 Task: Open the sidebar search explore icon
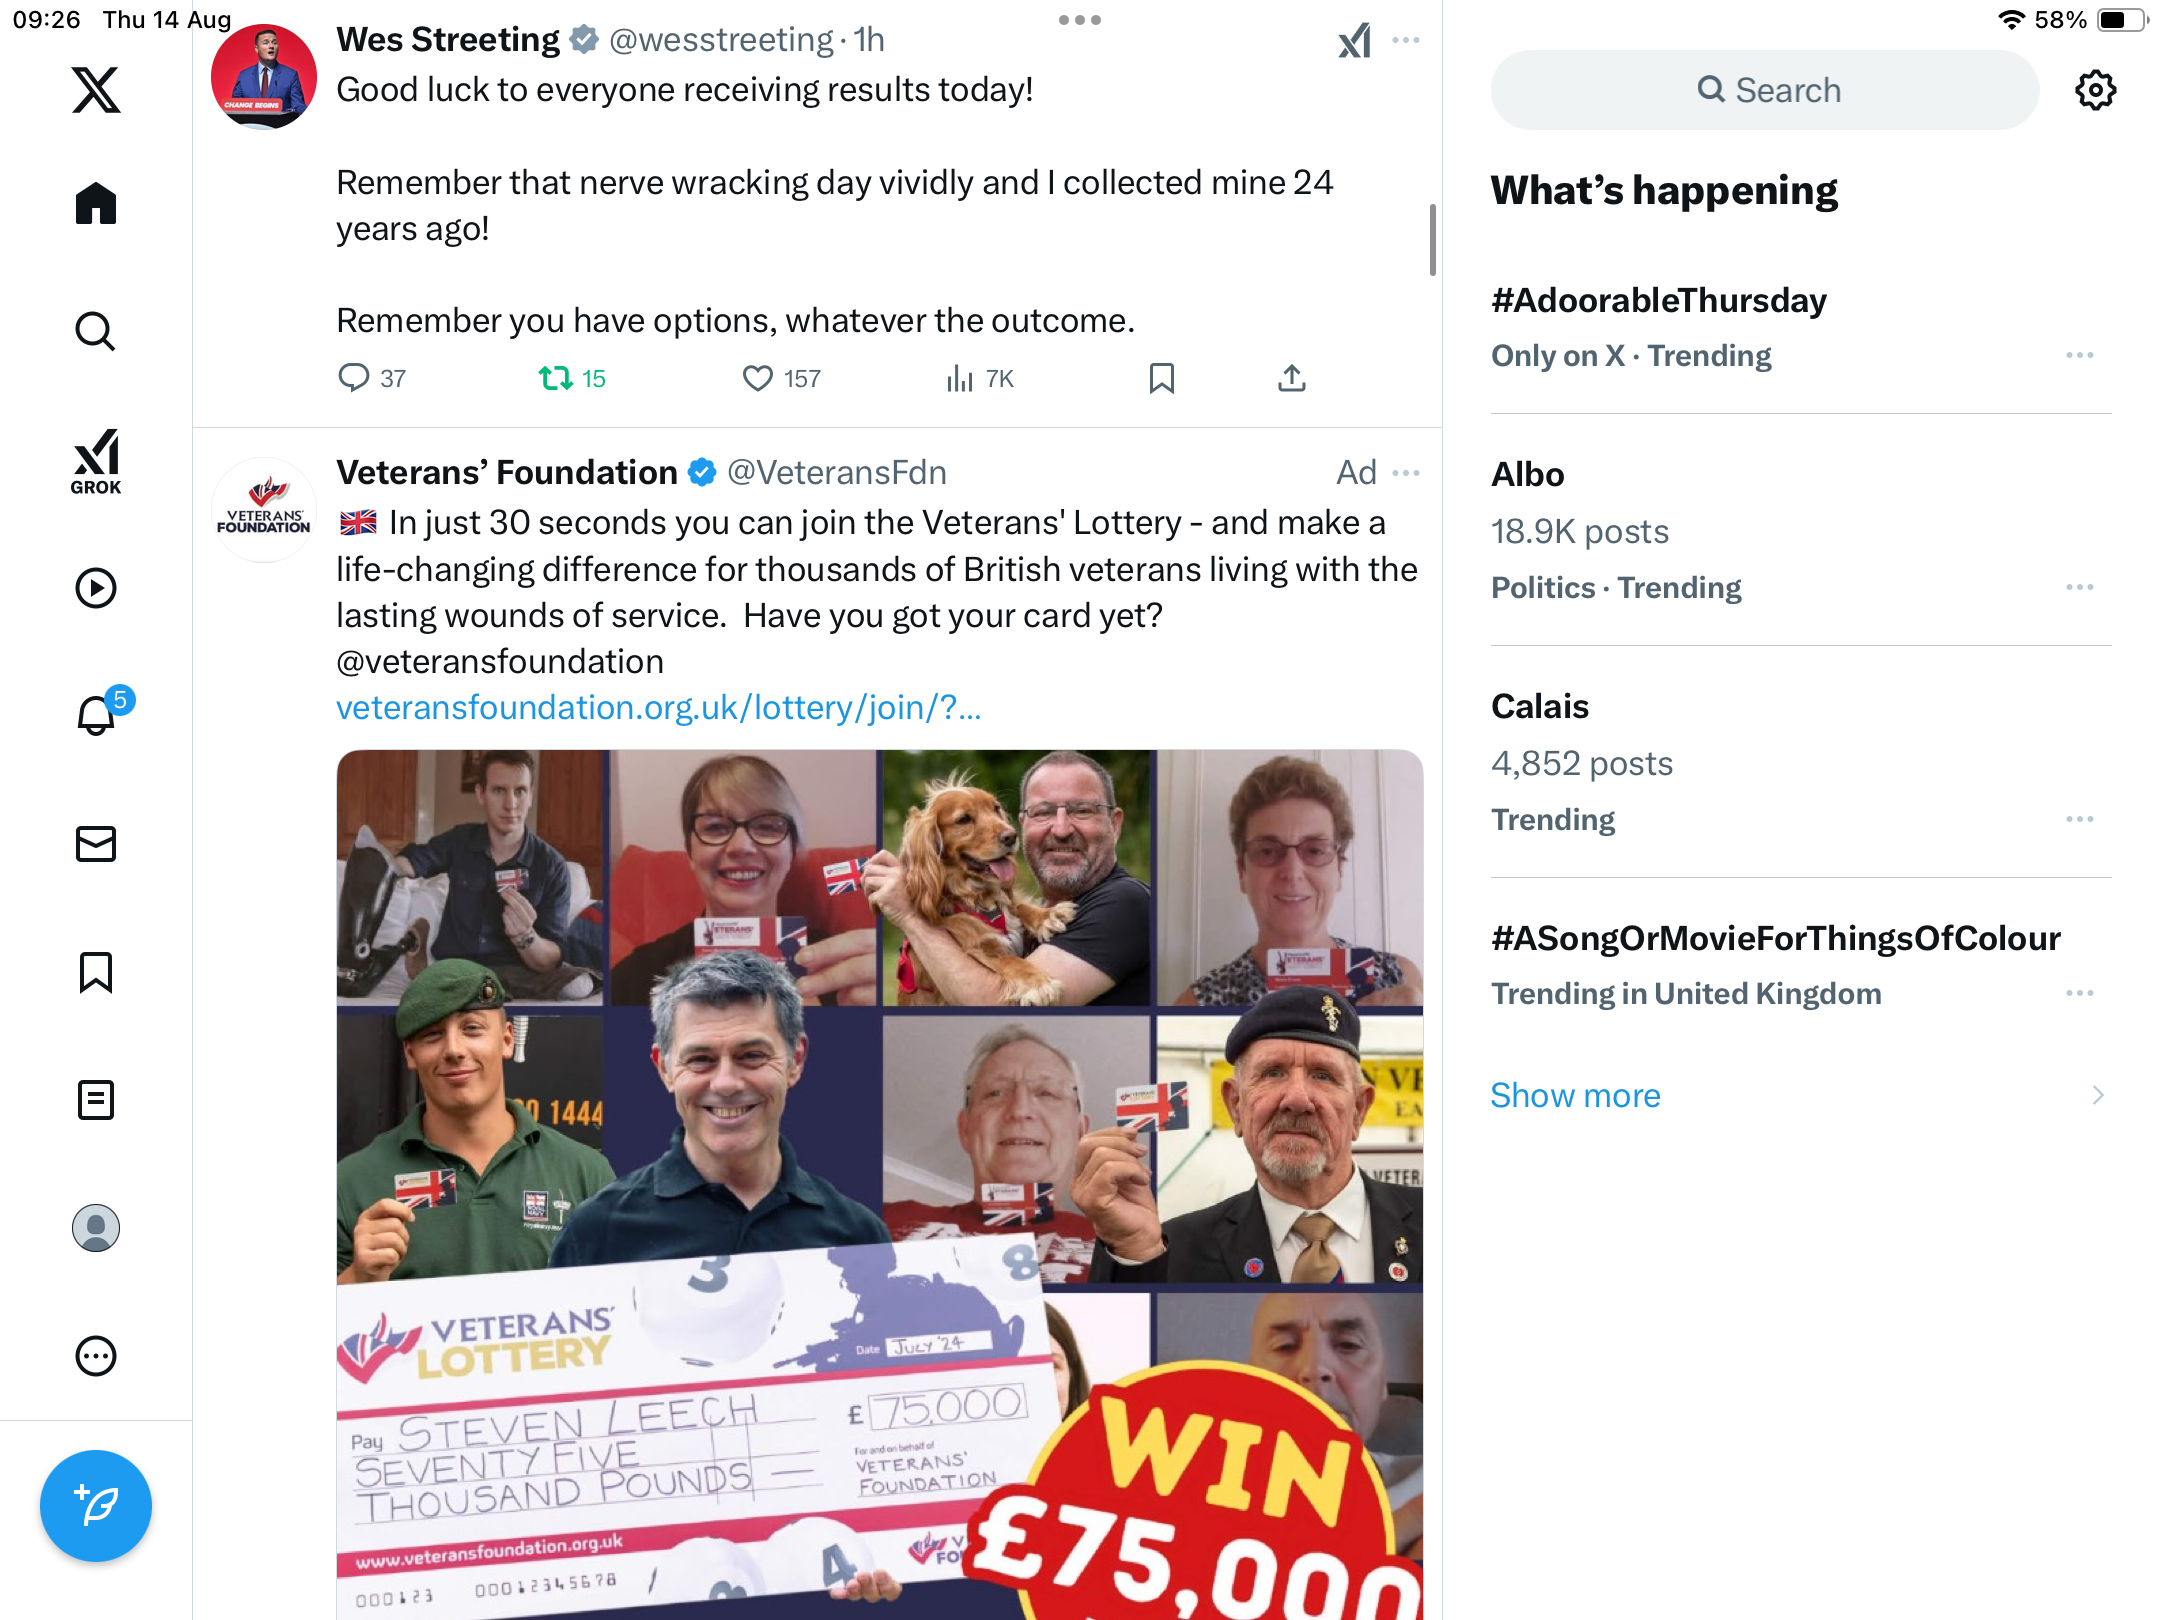[x=96, y=331]
